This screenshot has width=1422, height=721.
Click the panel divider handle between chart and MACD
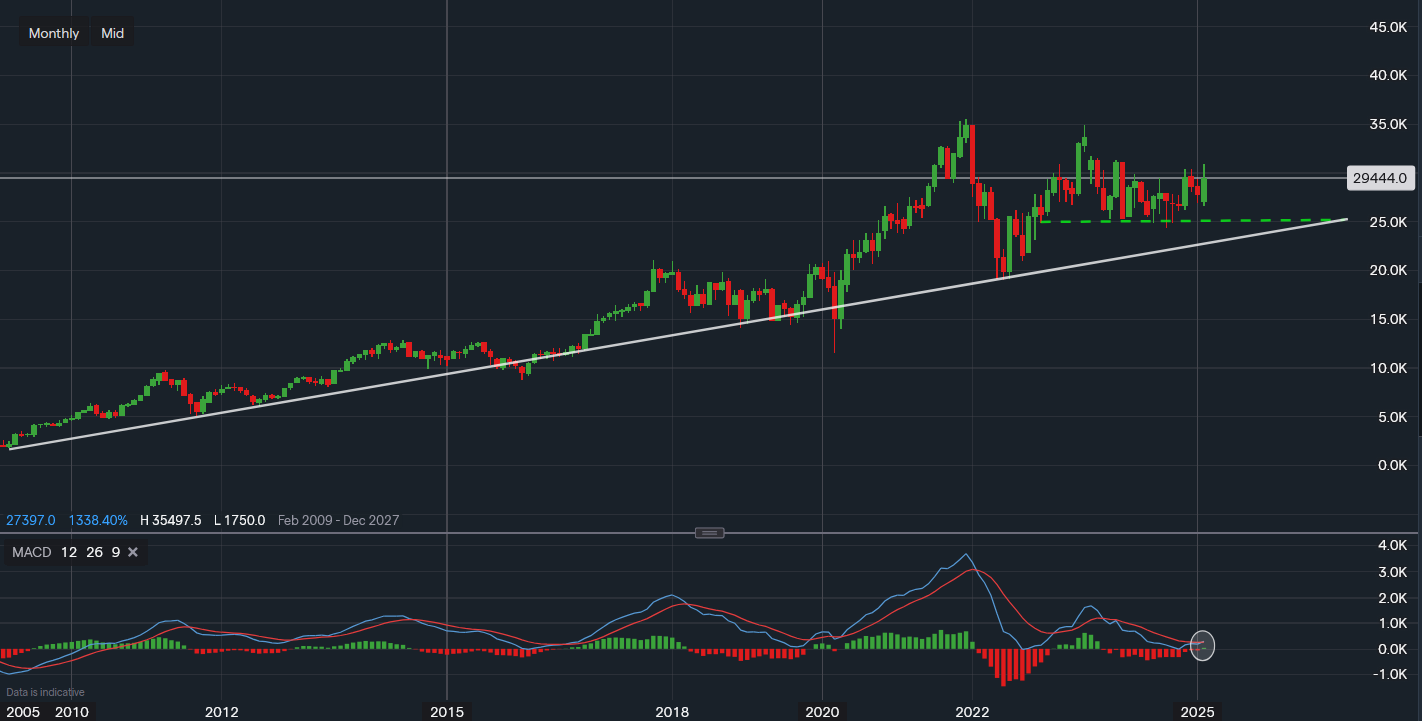point(710,533)
